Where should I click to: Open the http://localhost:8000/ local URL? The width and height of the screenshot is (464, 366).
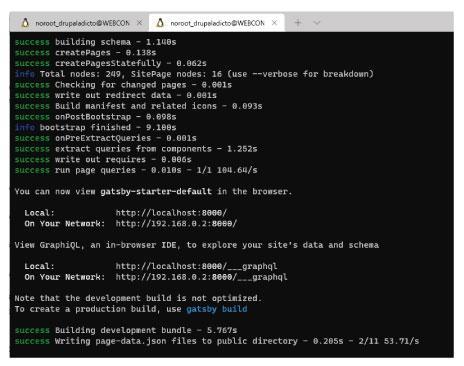coord(171,213)
